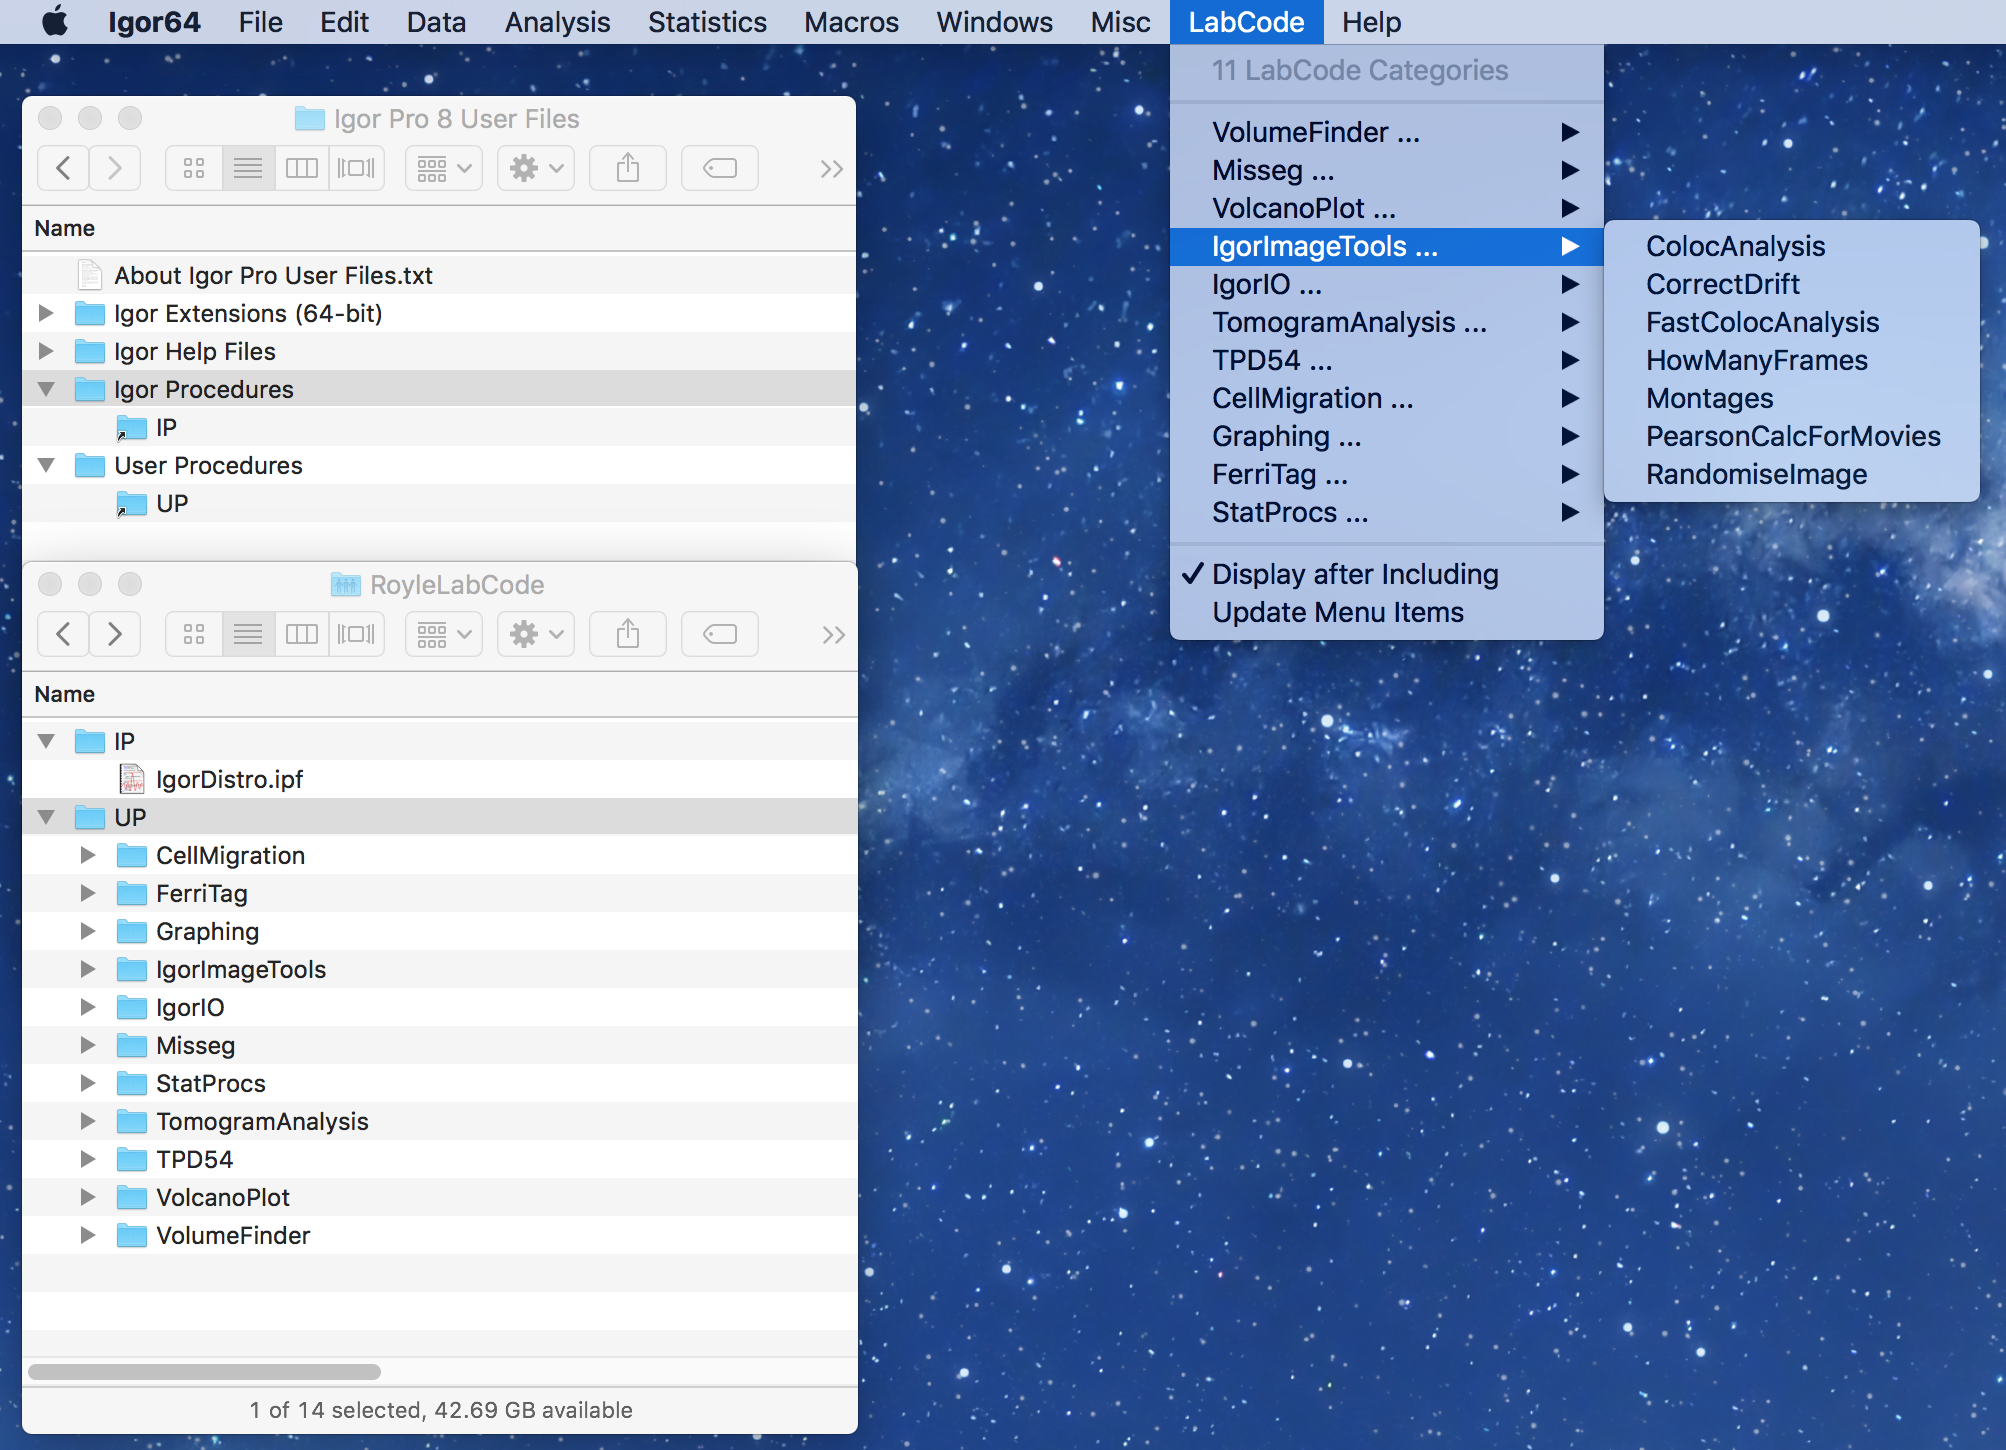The width and height of the screenshot is (2006, 1450).
Task: Choose ColocAnalysis from submenu
Action: pos(1791,246)
